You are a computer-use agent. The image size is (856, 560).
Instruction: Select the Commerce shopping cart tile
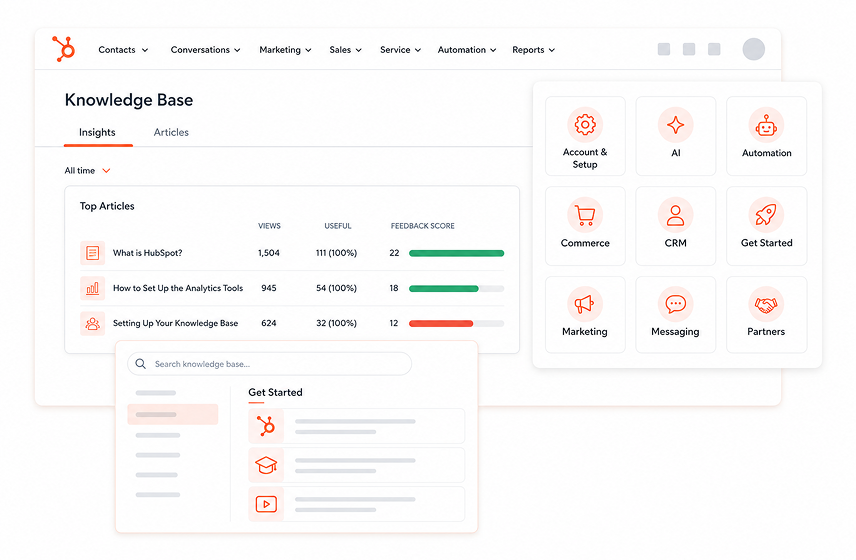(x=585, y=226)
